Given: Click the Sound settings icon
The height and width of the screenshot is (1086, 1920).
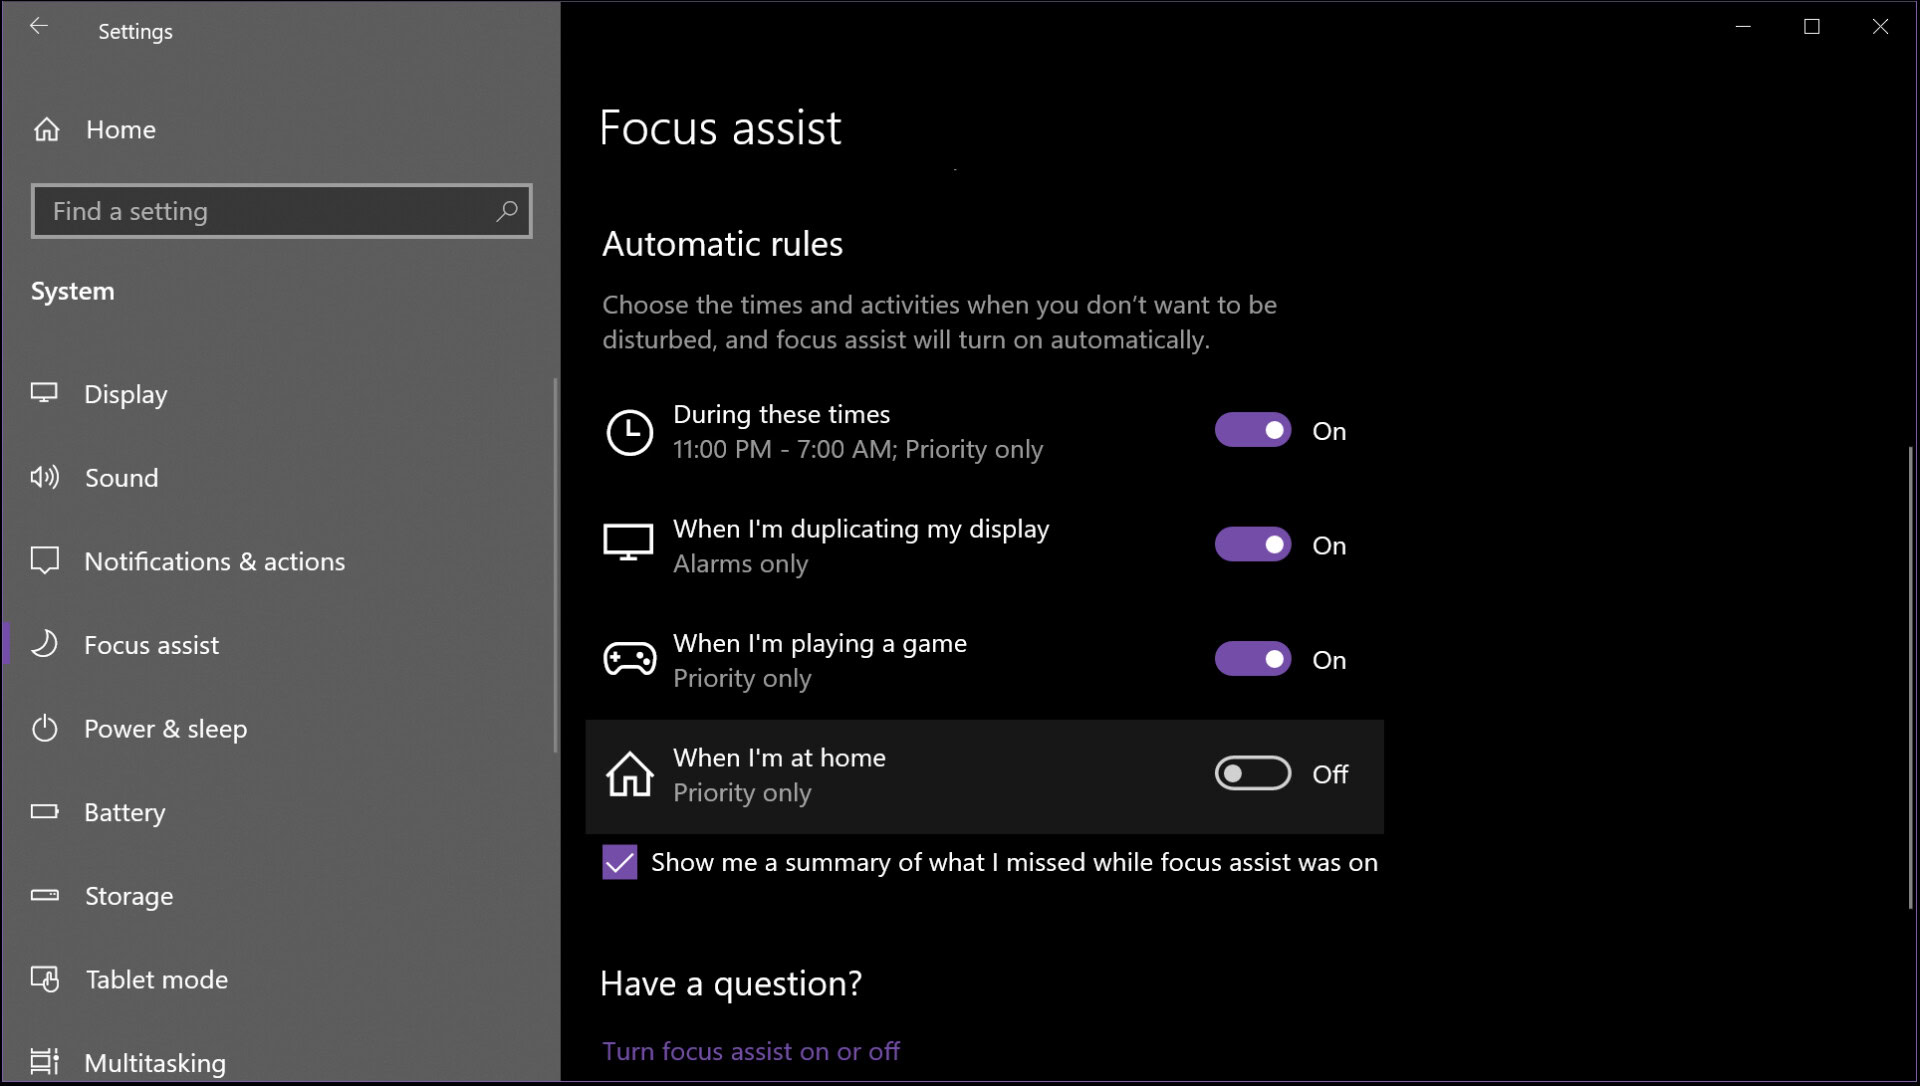Looking at the screenshot, I should [x=44, y=477].
